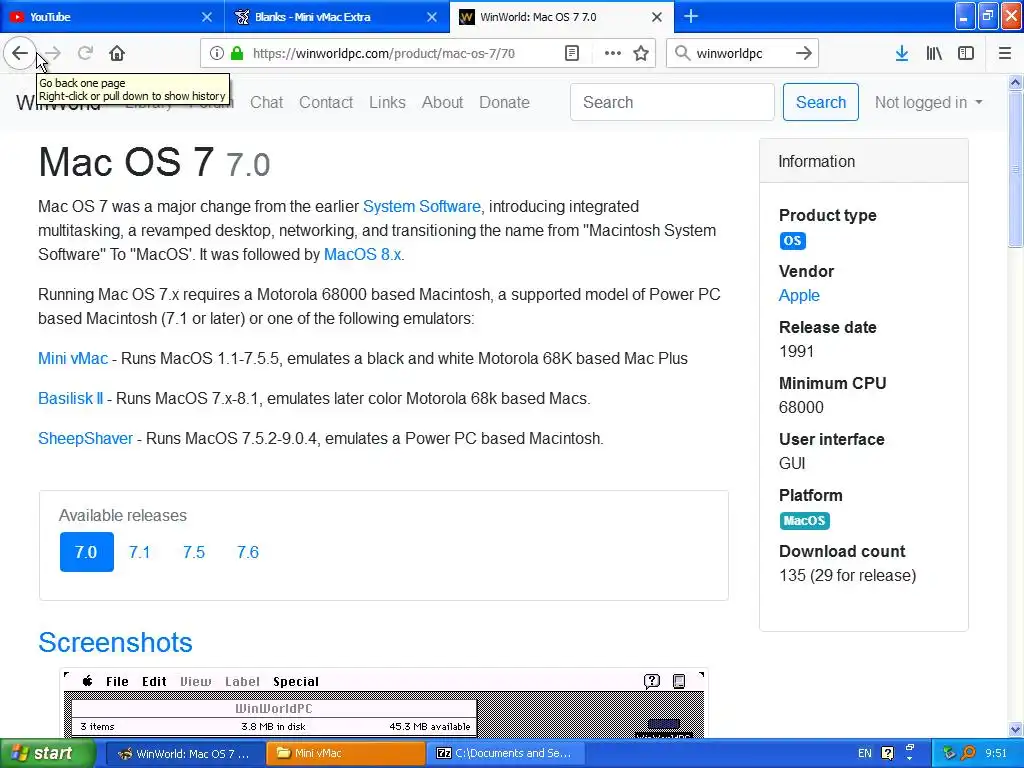Click the 9:51 system clock
The width and height of the screenshot is (1024, 768).
[996, 753]
